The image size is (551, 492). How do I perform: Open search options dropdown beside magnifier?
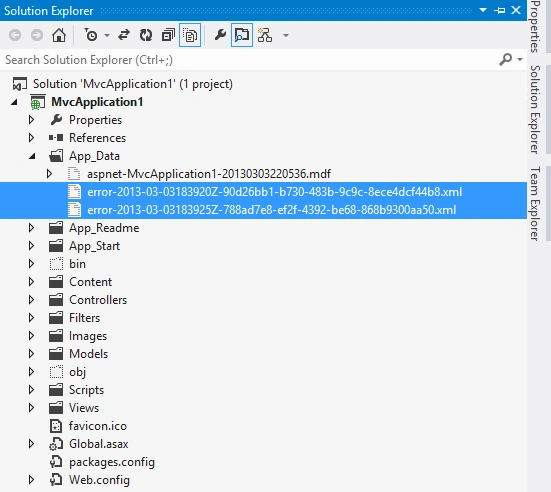tap(520, 59)
